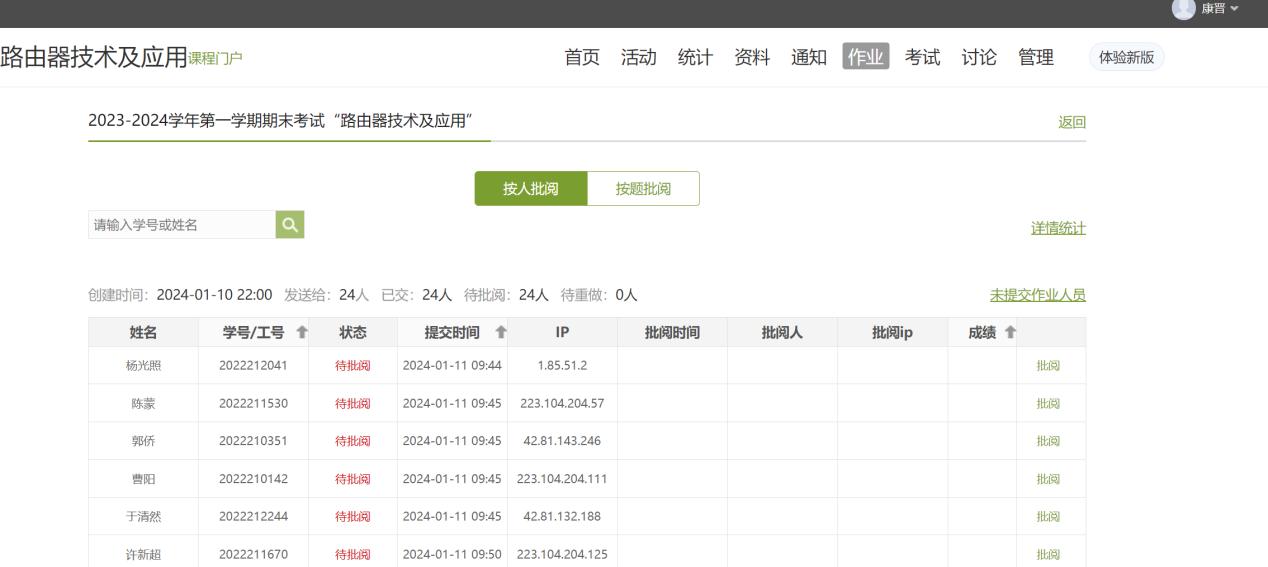Switch to 按题批阅 mode
This screenshot has width=1268, height=567.
coord(643,189)
